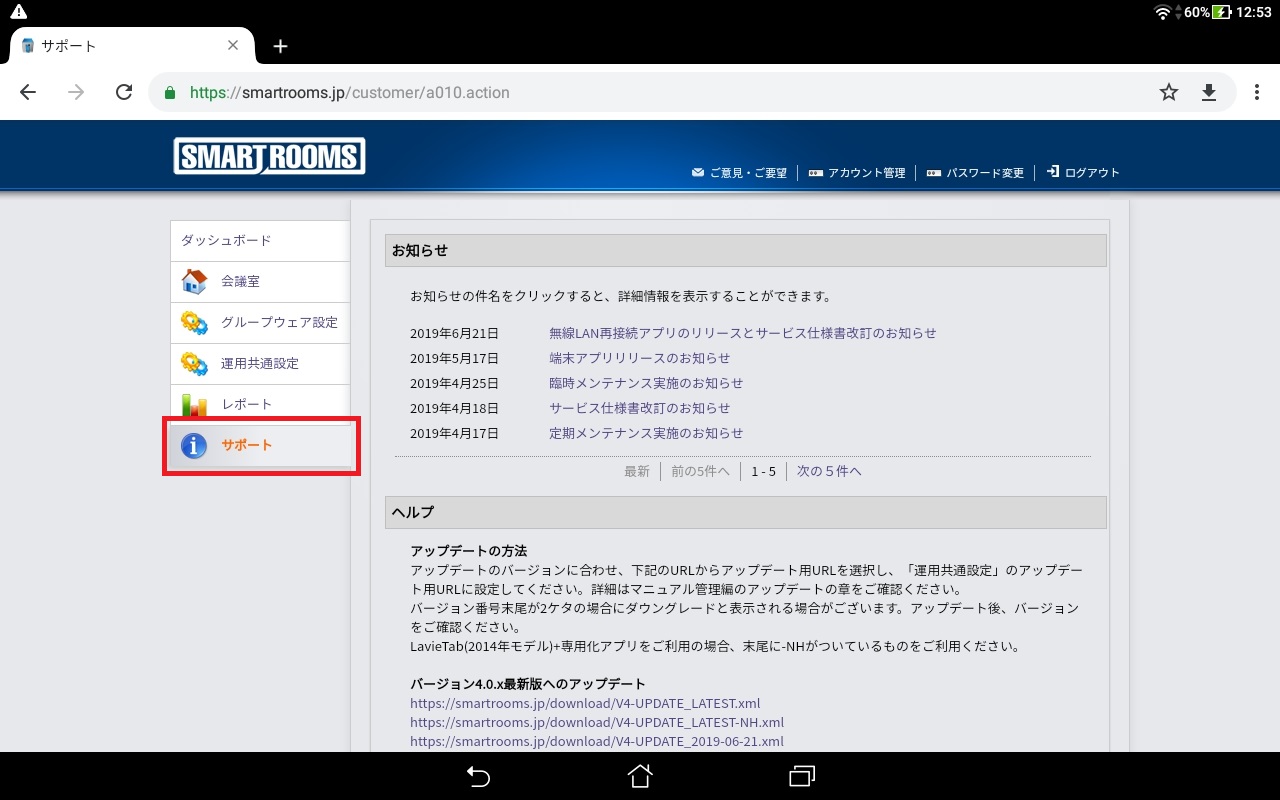The width and height of the screenshot is (1280, 800).
Task: Open V4-UPDATE_LATEST.xml download link
Action: (585, 703)
